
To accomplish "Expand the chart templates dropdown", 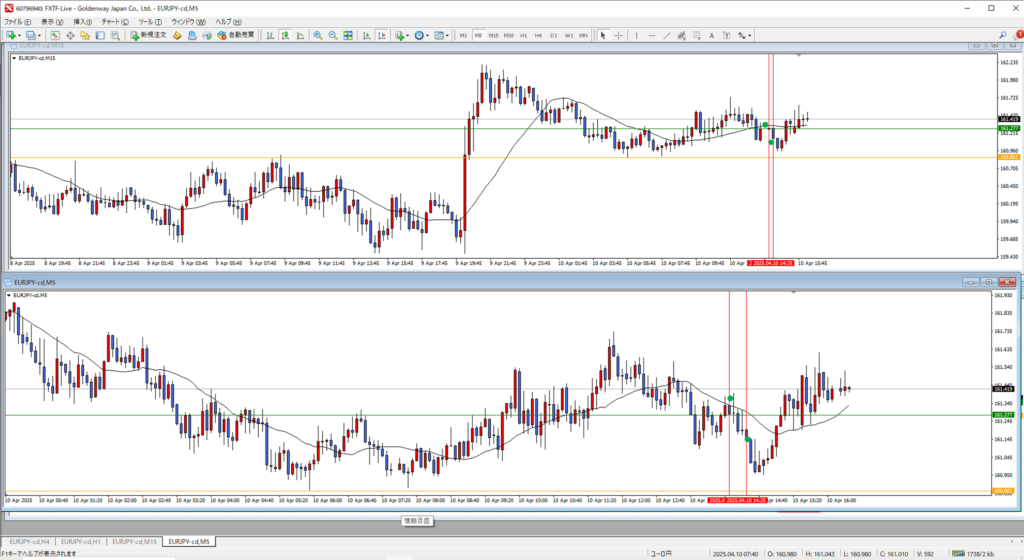I will point(447,35).
